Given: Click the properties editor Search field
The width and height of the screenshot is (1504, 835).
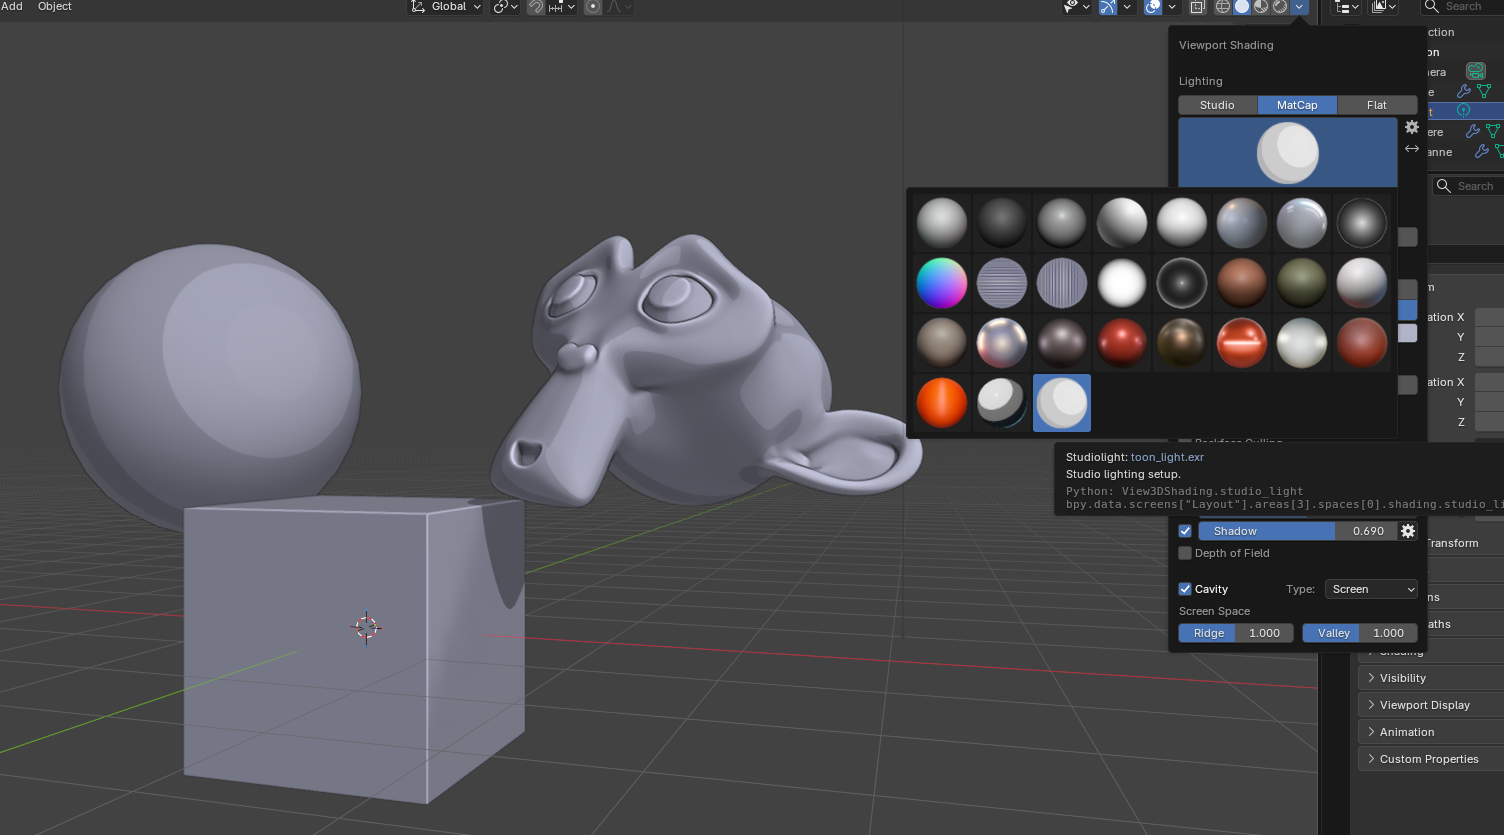Looking at the screenshot, I should point(1468,186).
